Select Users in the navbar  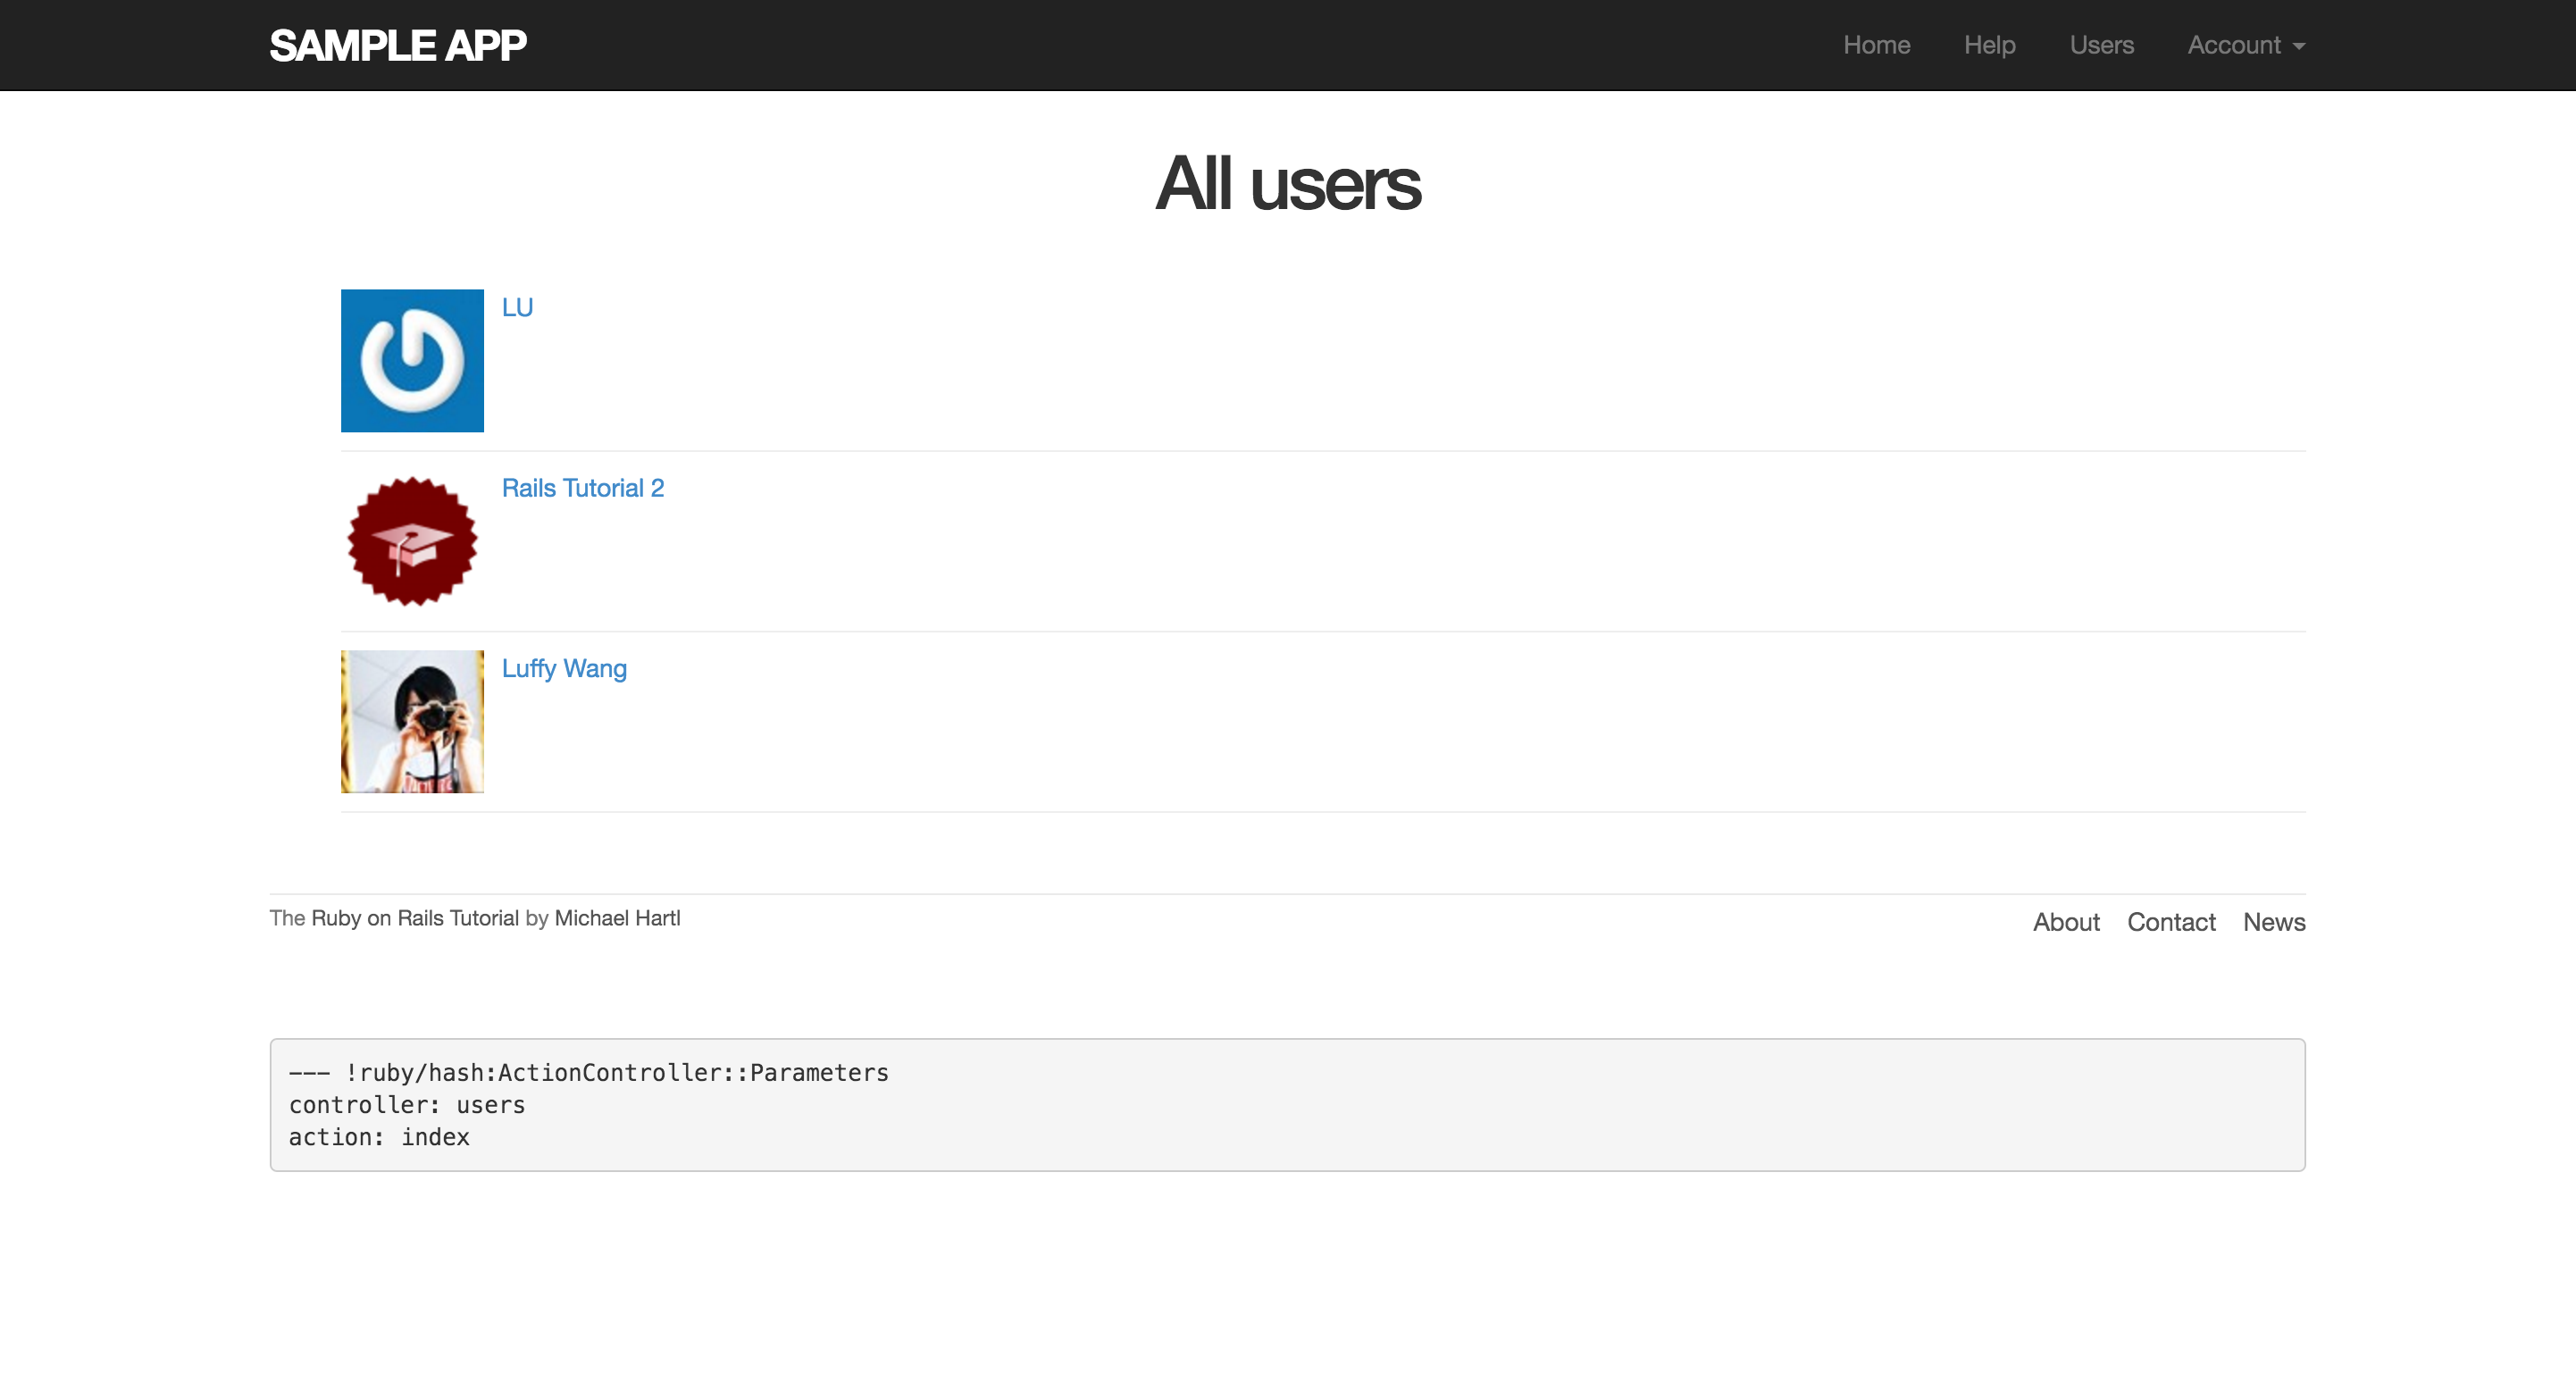[x=2101, y=45]
